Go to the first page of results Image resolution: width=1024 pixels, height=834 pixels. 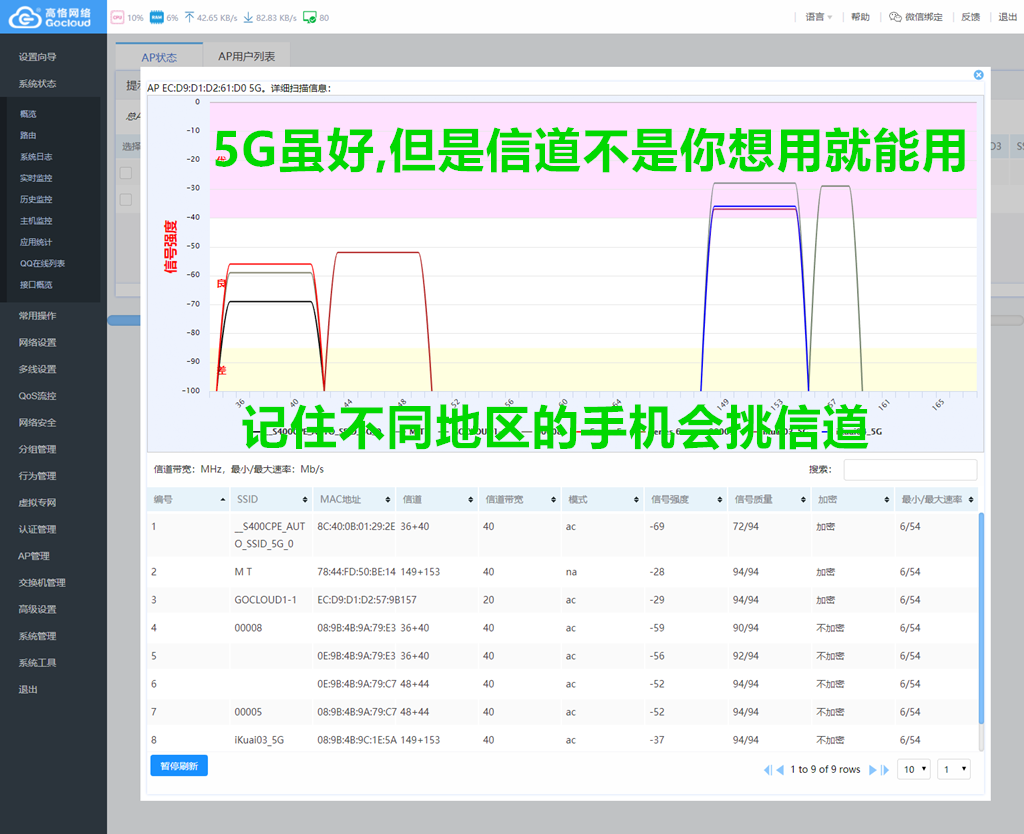pos(768,770)
